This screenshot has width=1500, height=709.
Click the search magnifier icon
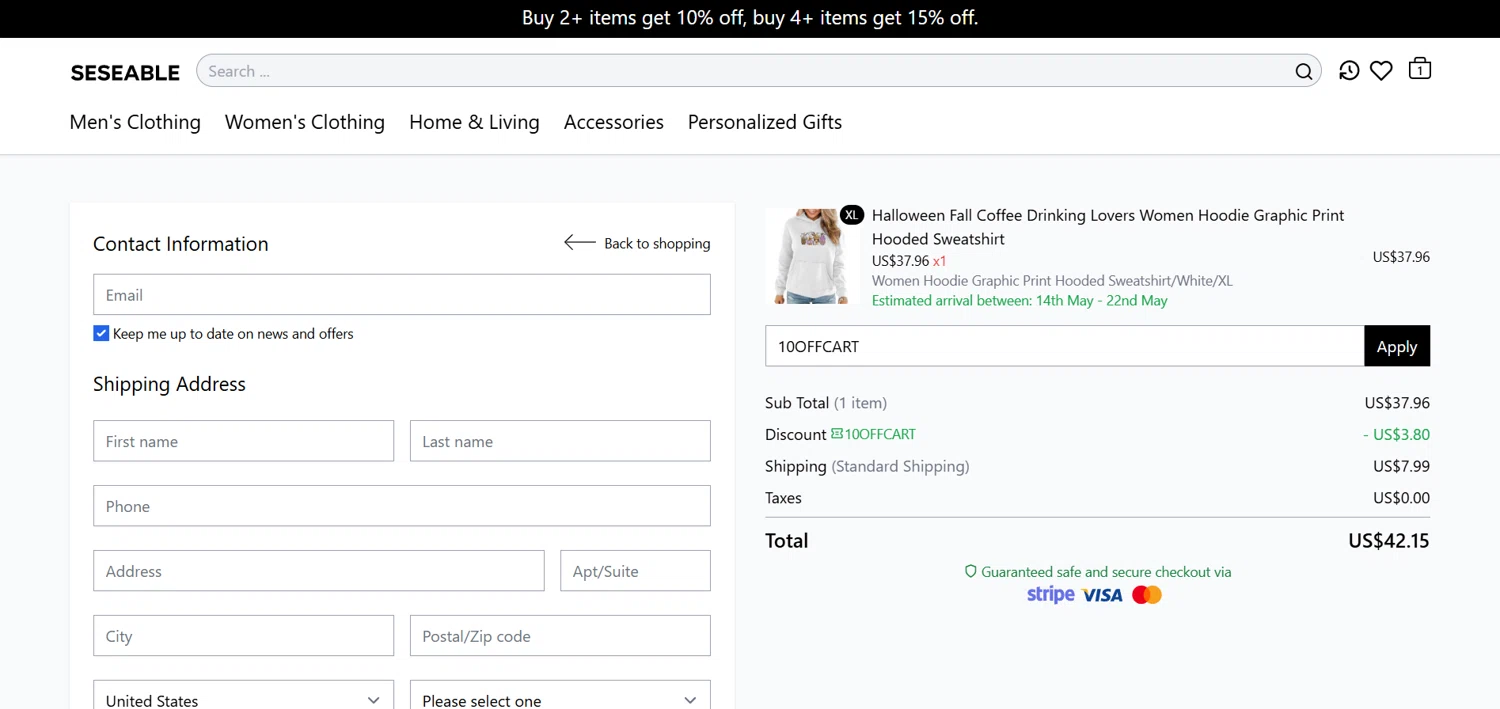(x=1304, y=71)
